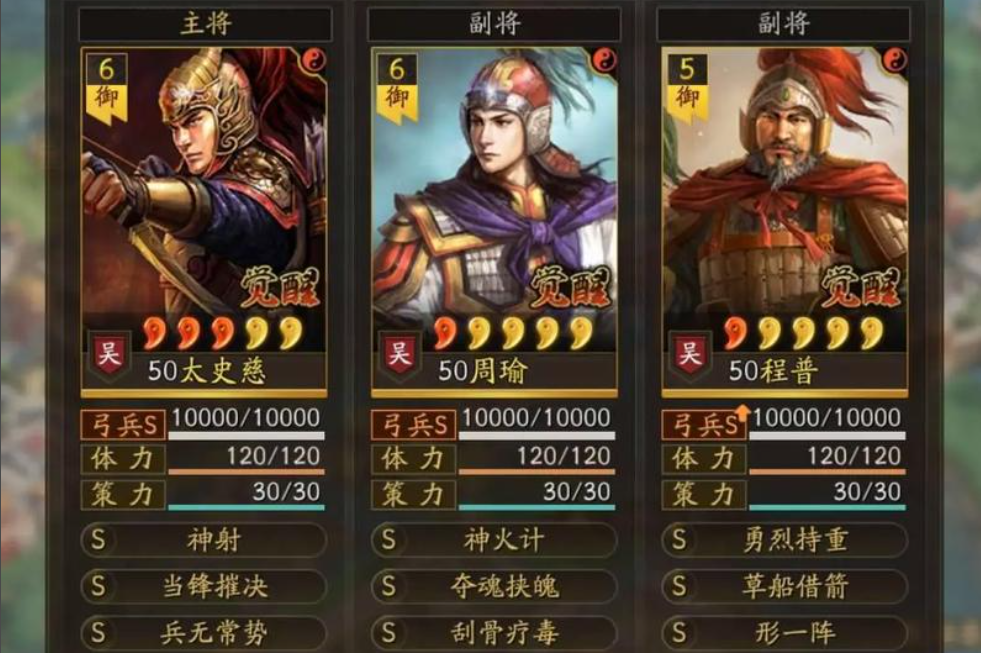
Task: Select the 副将 header above 周瑜
Action: click(494, 24)
